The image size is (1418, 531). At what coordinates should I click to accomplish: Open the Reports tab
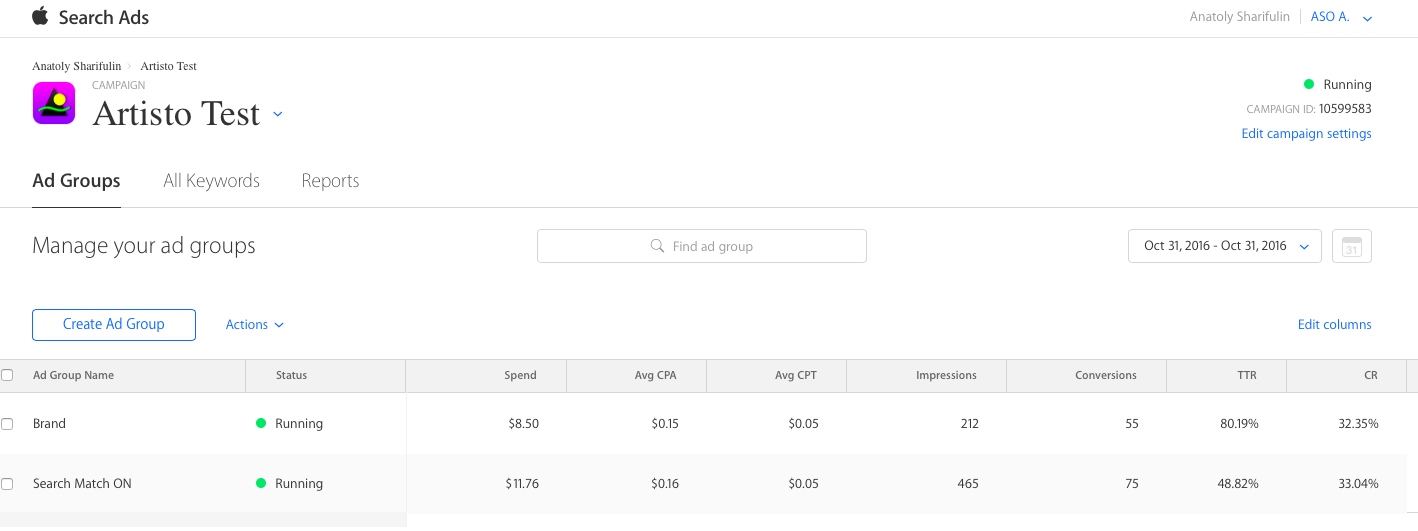330,181
